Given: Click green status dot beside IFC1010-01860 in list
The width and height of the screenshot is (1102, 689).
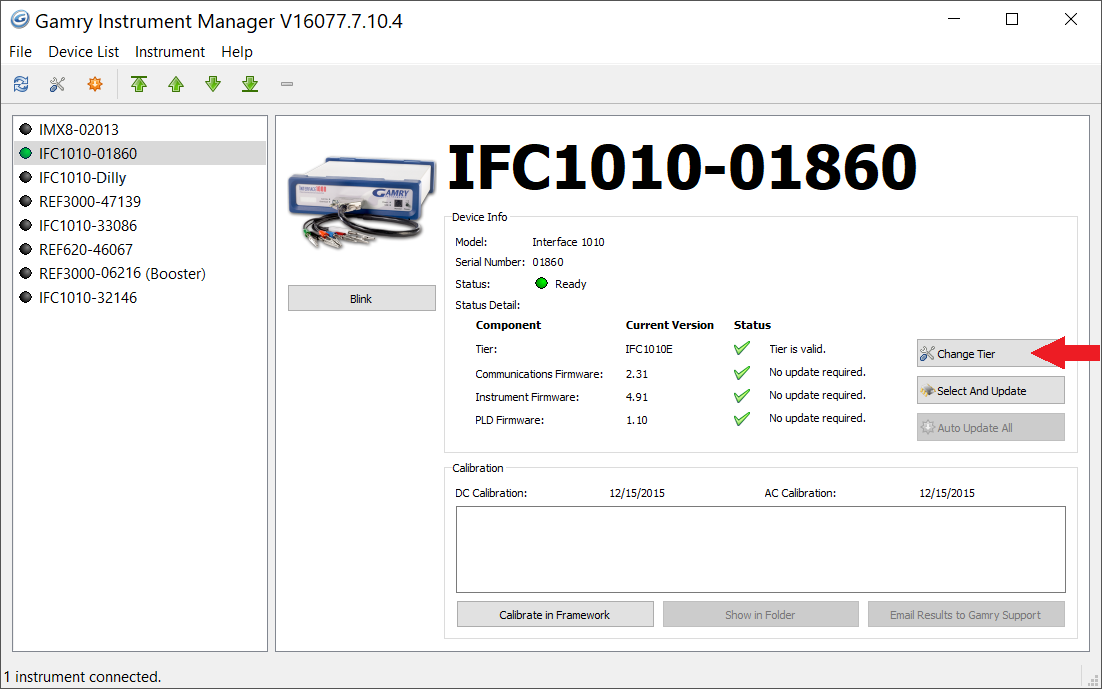Looking at the screenshot, I should 26,153.
